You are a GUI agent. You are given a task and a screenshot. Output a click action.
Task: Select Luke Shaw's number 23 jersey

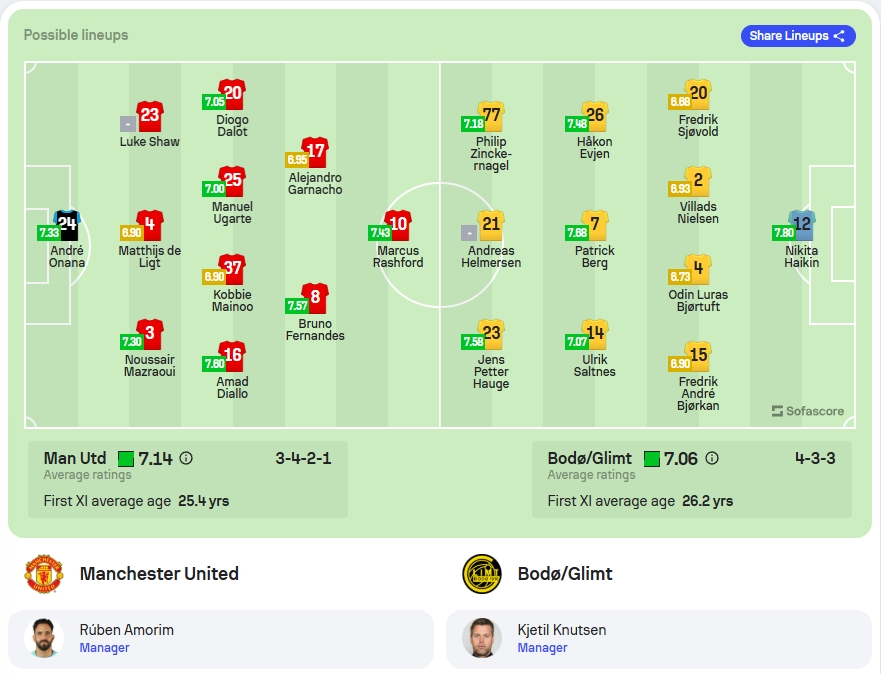(x=150, y=116)
